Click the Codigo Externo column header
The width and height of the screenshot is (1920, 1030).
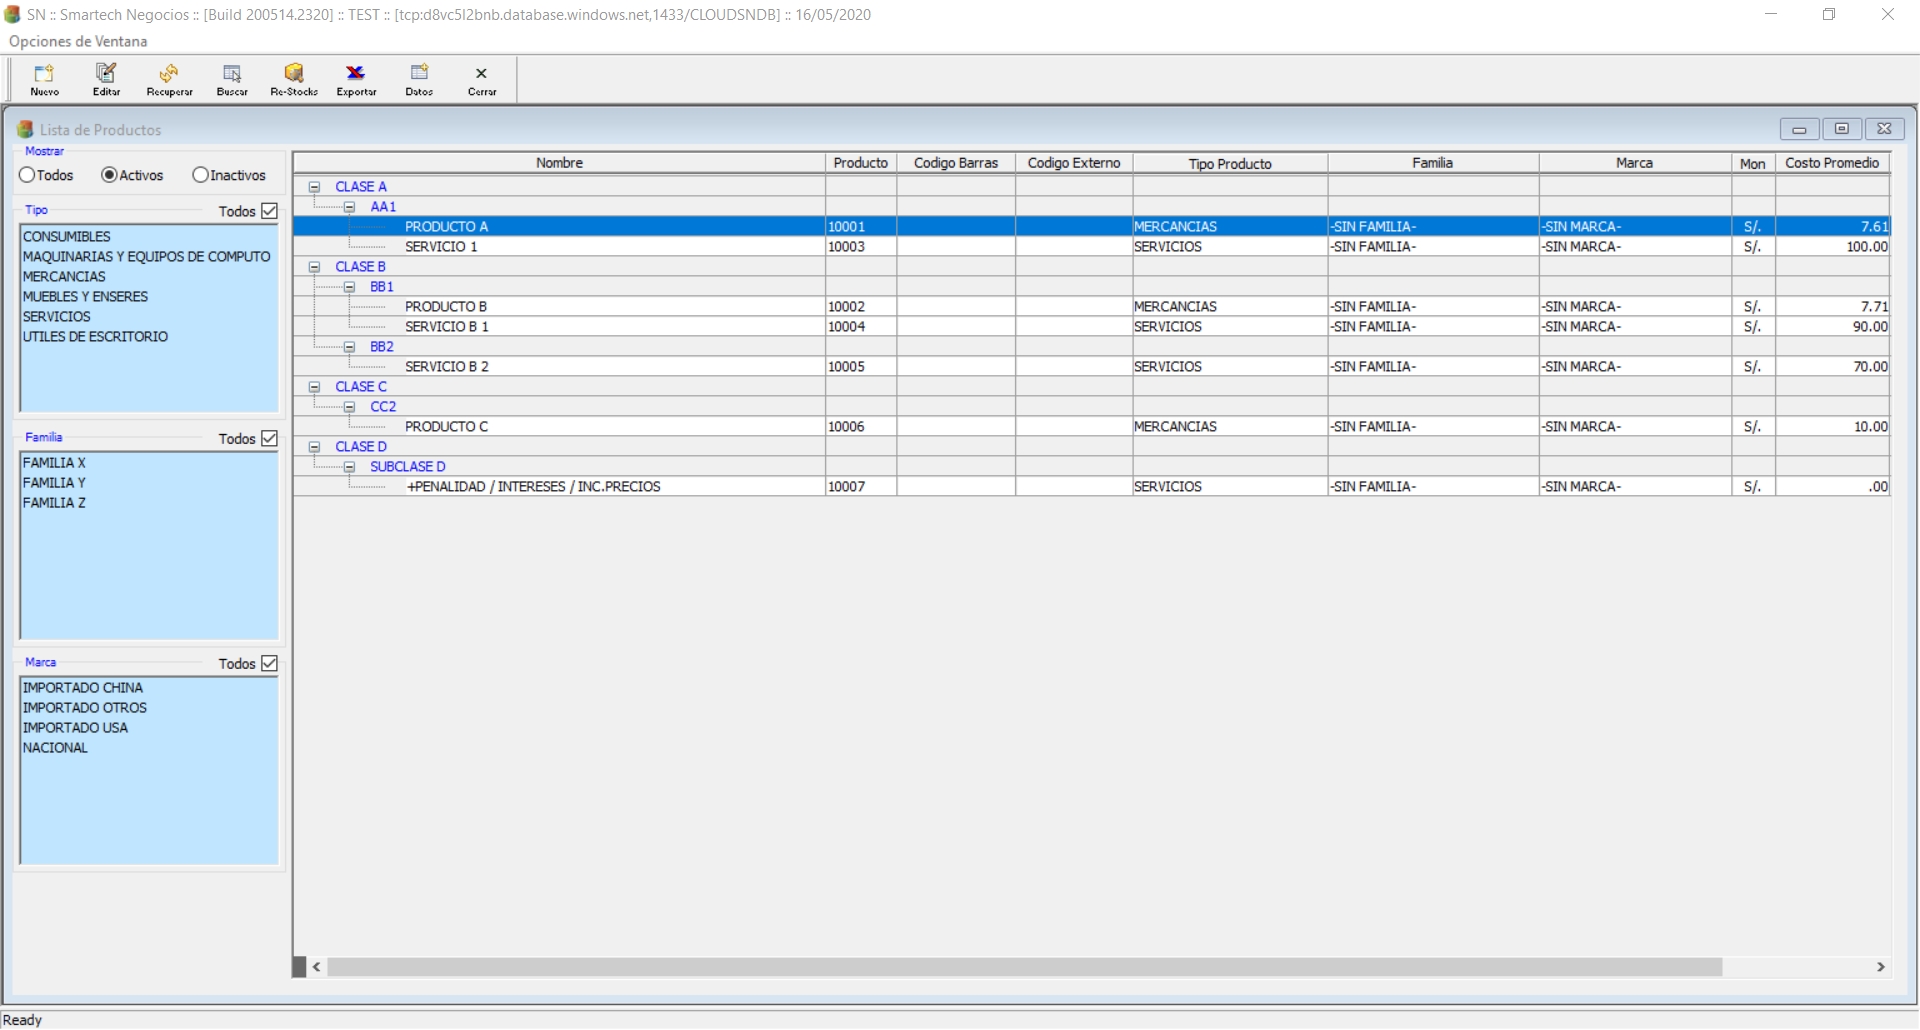pyautogui.click(x=1074, y=163)
